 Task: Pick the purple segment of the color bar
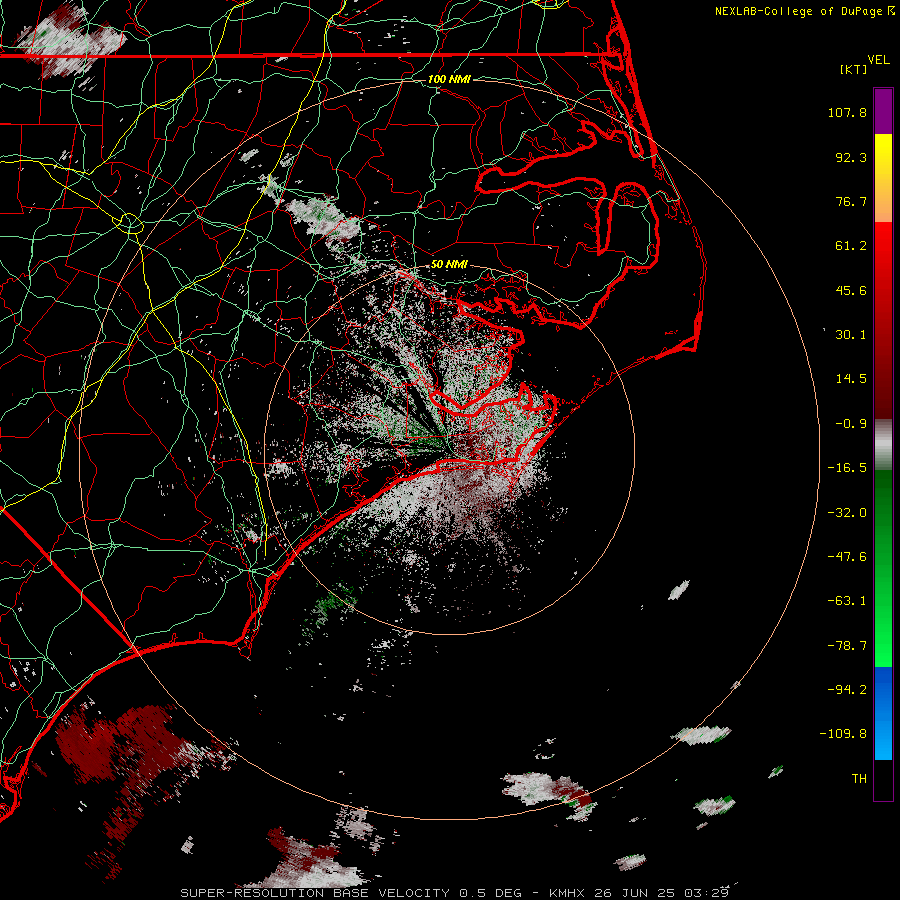click(883, 111)
